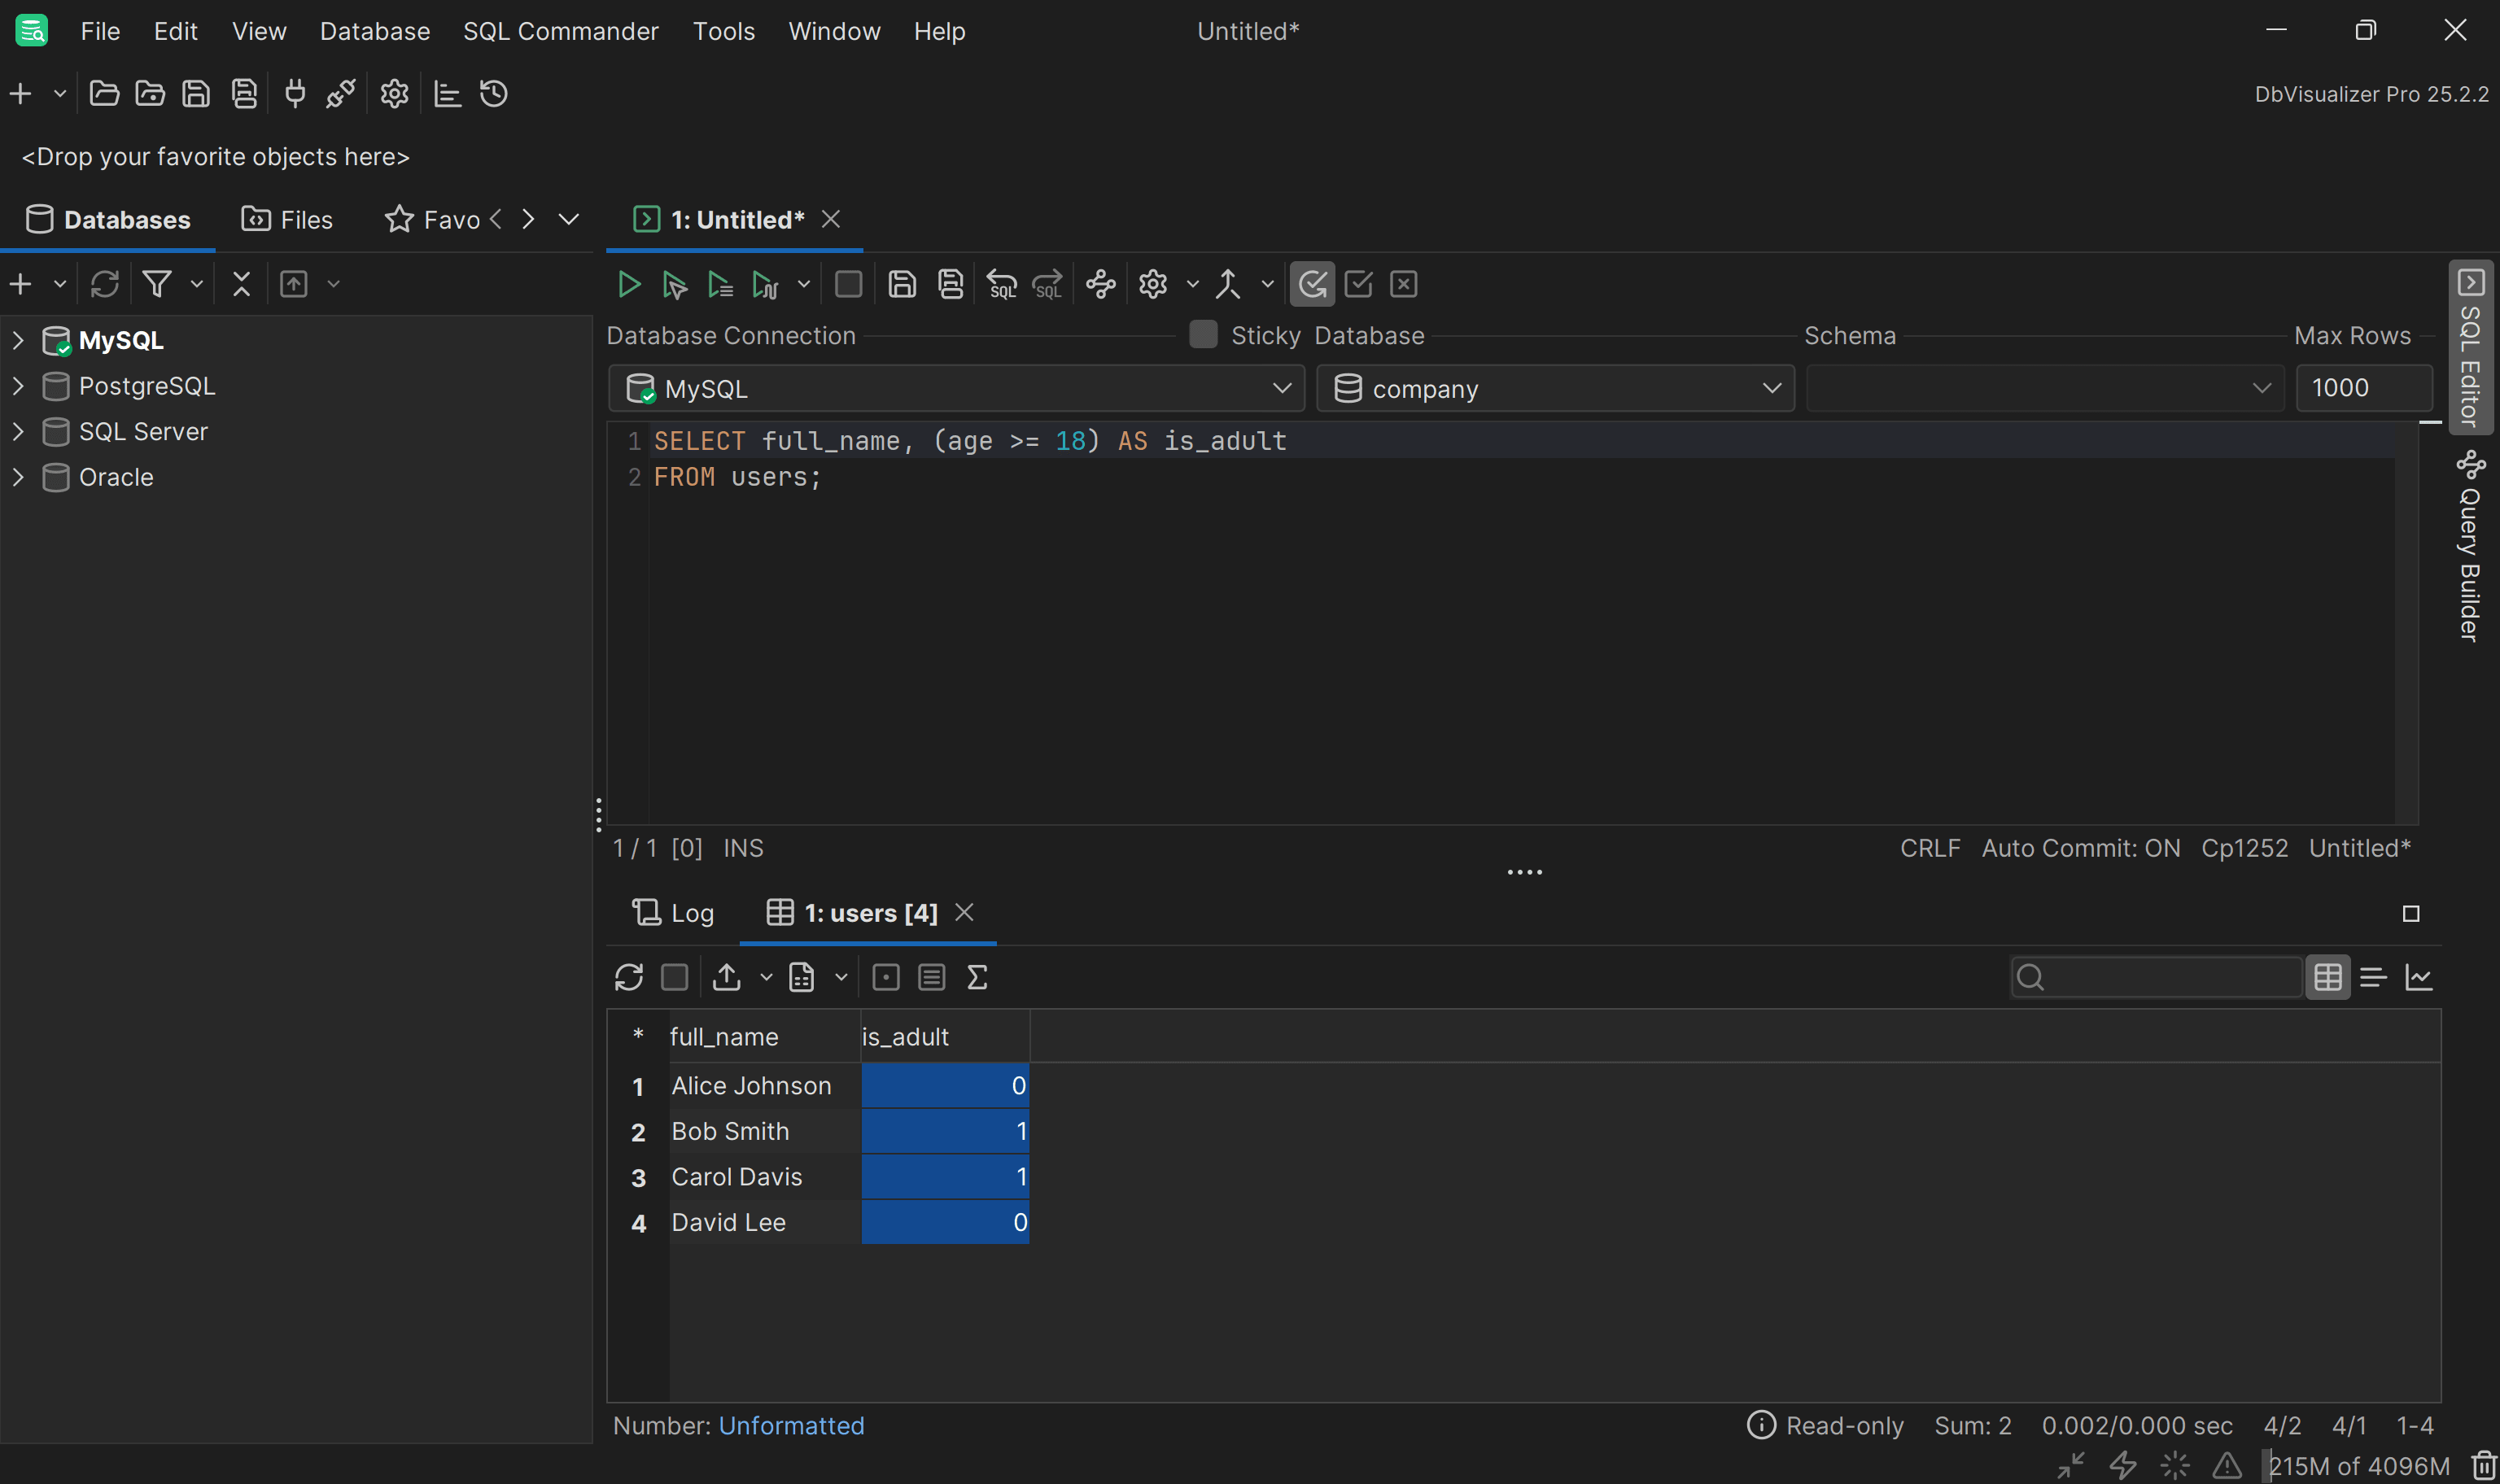2500x1484 pixels.
Task: Click the Unformatted number format link
Action: tap(791, 1425)
